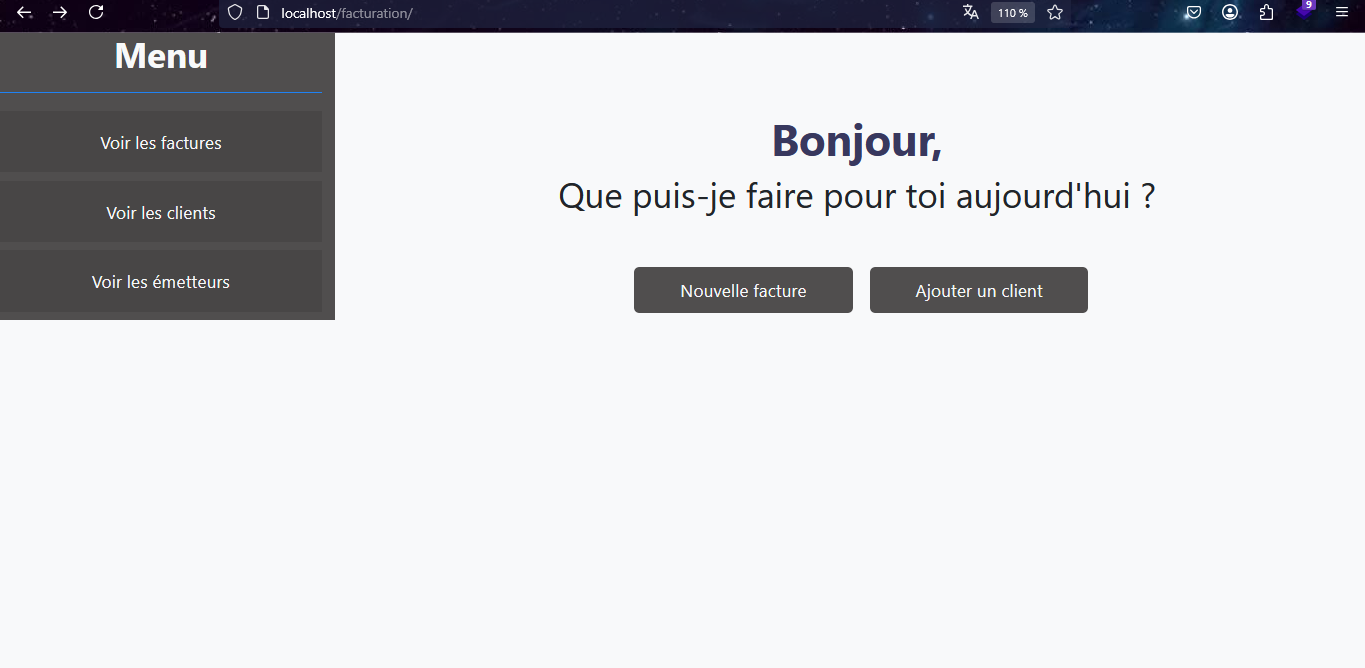
Task: Show site information page icon
Action: point(263,13)
